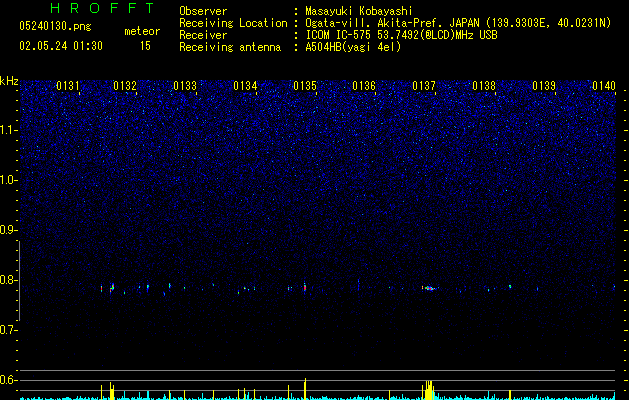This screenshot has width=629, height=400.
Task: Click the 0140 time marker
Action: tap(604, 86)
